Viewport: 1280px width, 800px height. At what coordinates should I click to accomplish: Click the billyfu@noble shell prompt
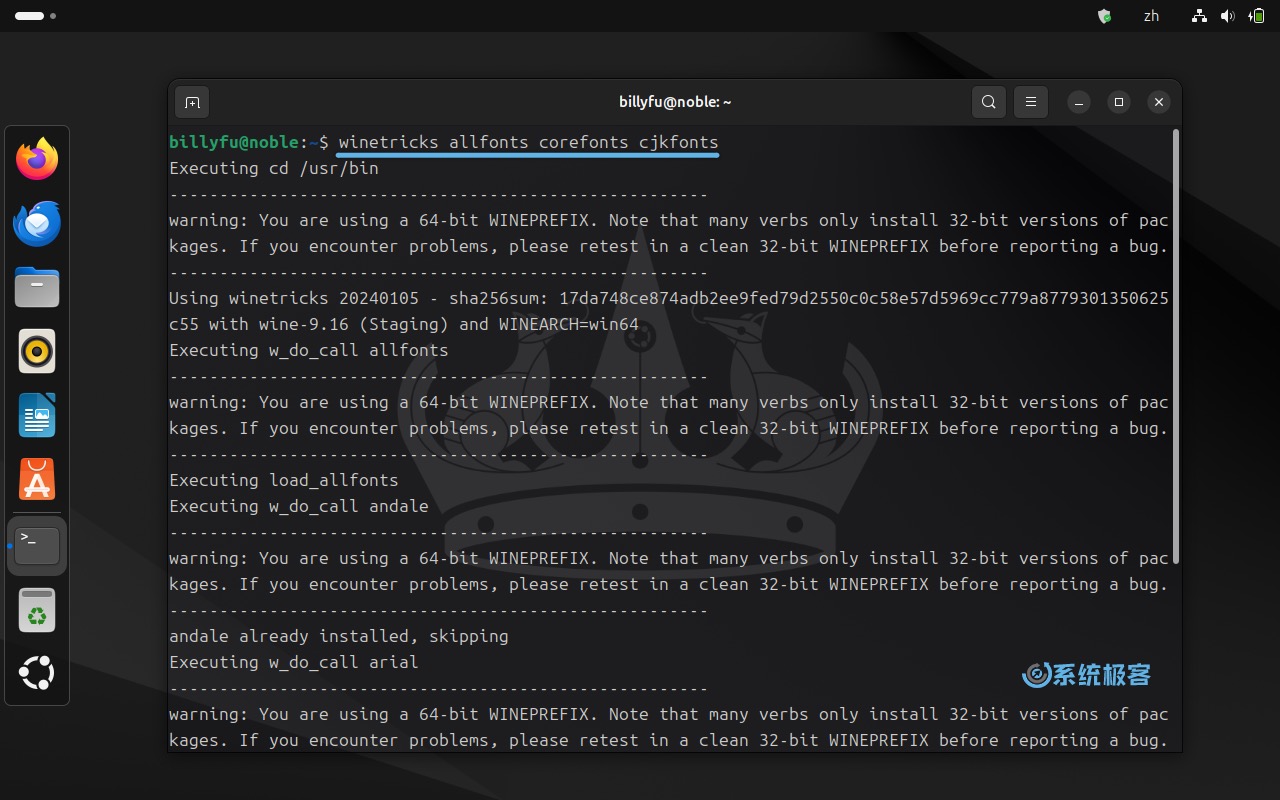pyautogui.click(x=249, y=142)
